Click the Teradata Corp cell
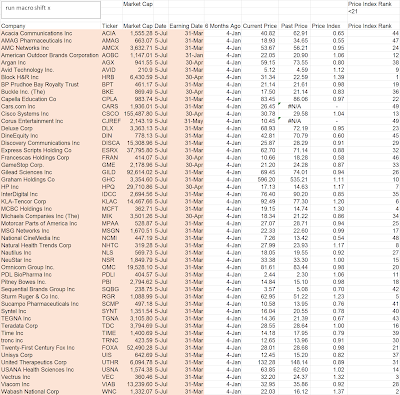This screenshot has height=395, width=400. pyautogui.click(x=51, y=326)
